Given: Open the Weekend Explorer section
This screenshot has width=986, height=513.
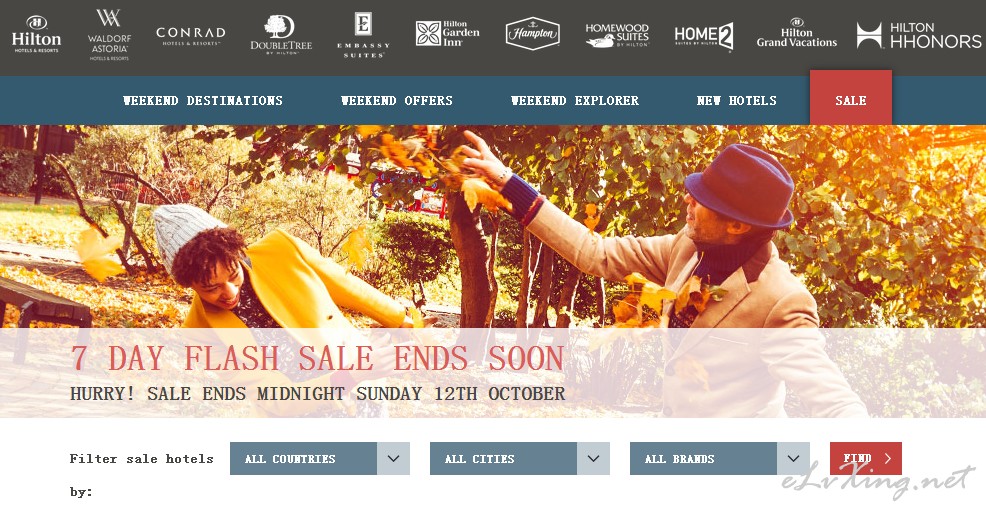Looking at the screenshot, I should click(x=575, y=101).
